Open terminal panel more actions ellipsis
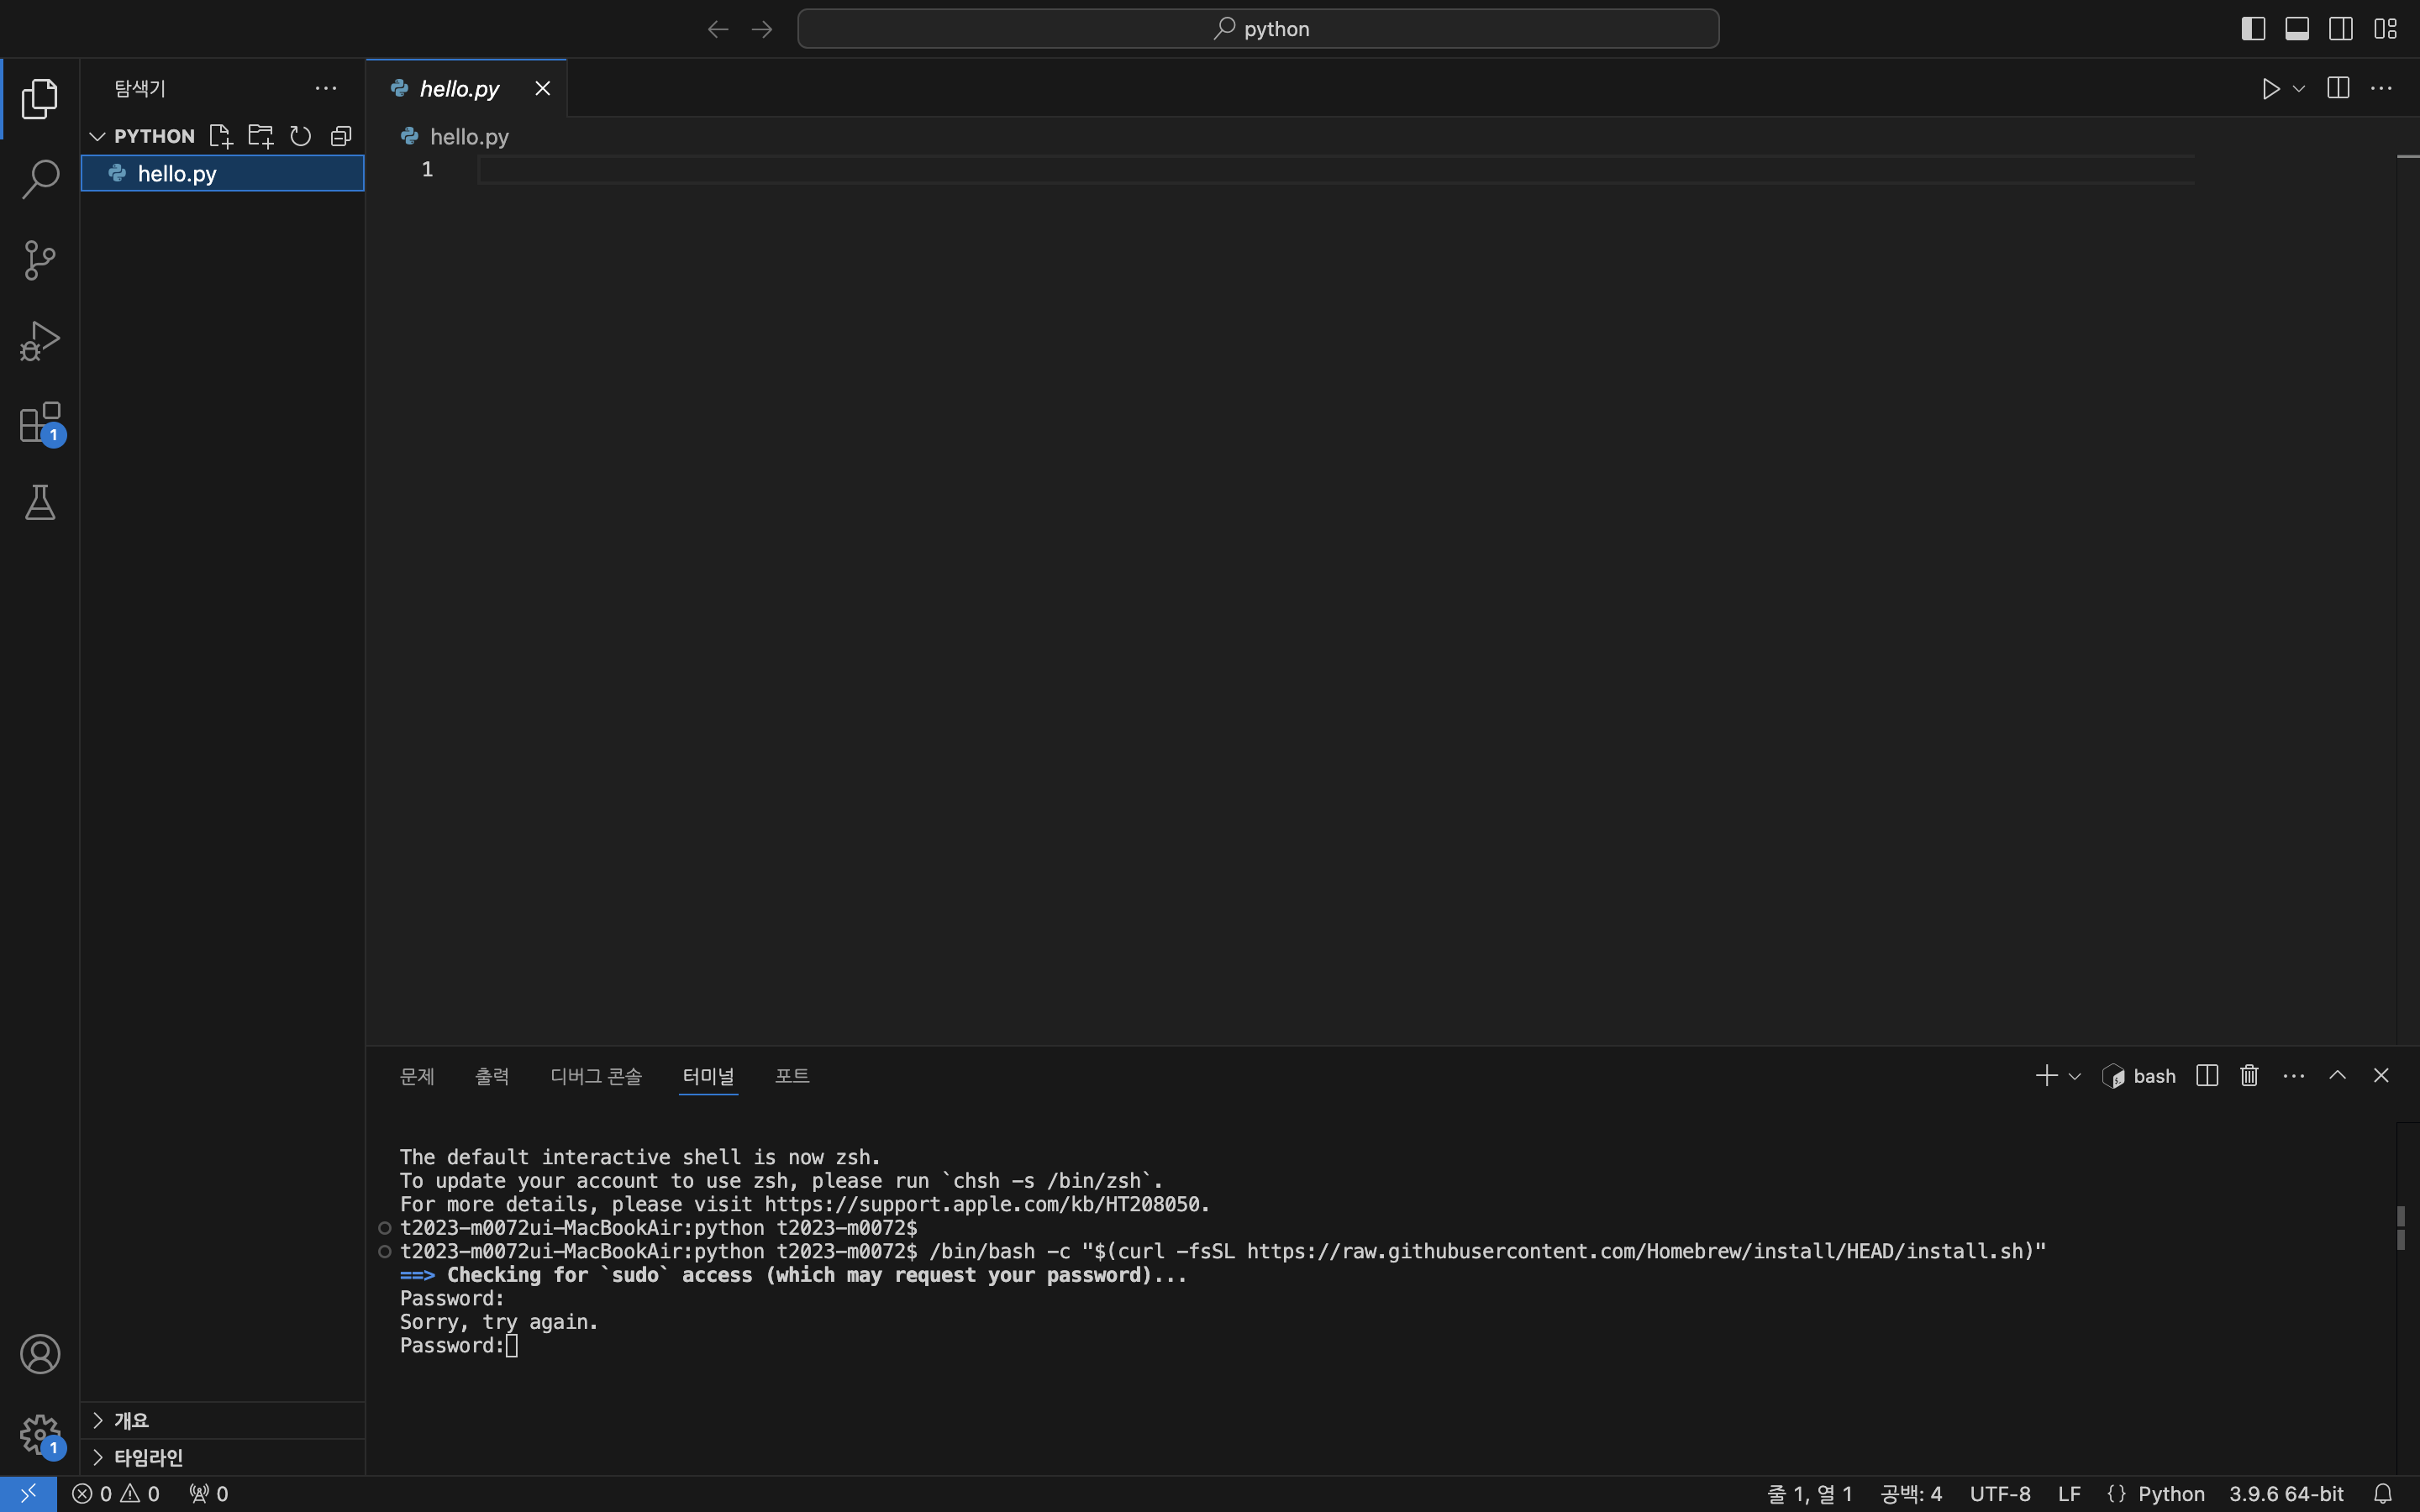This screenshot has width=2420, height=1512. click(2294, 1076)
